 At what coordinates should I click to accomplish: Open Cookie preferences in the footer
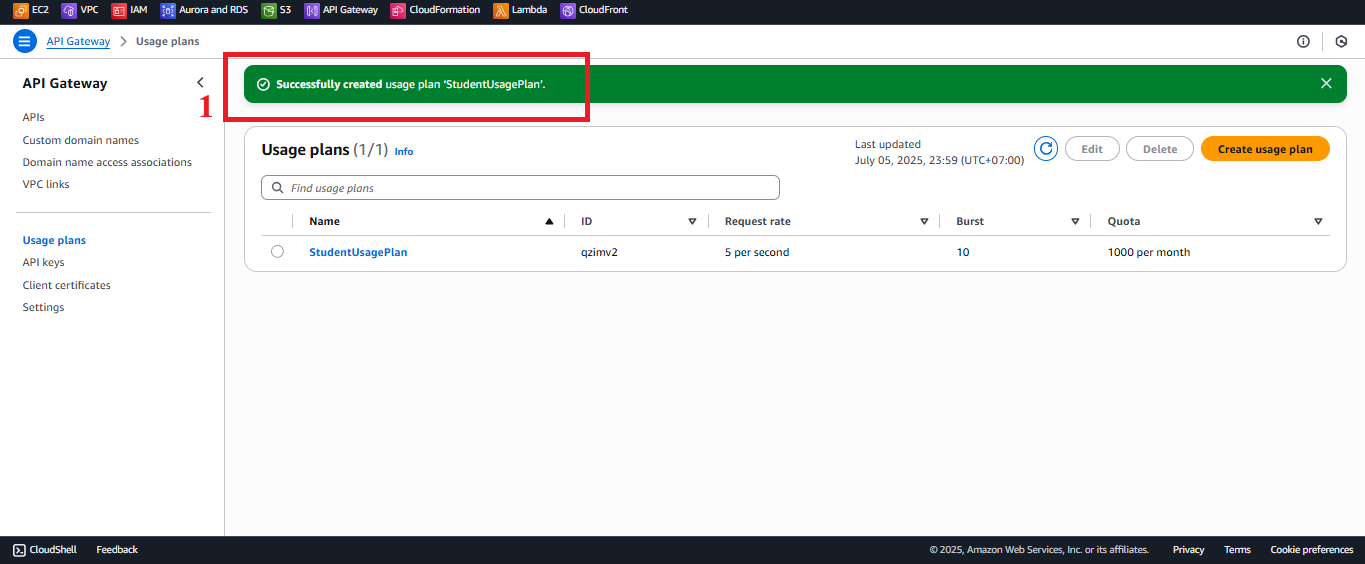[x=1311, y=550]
